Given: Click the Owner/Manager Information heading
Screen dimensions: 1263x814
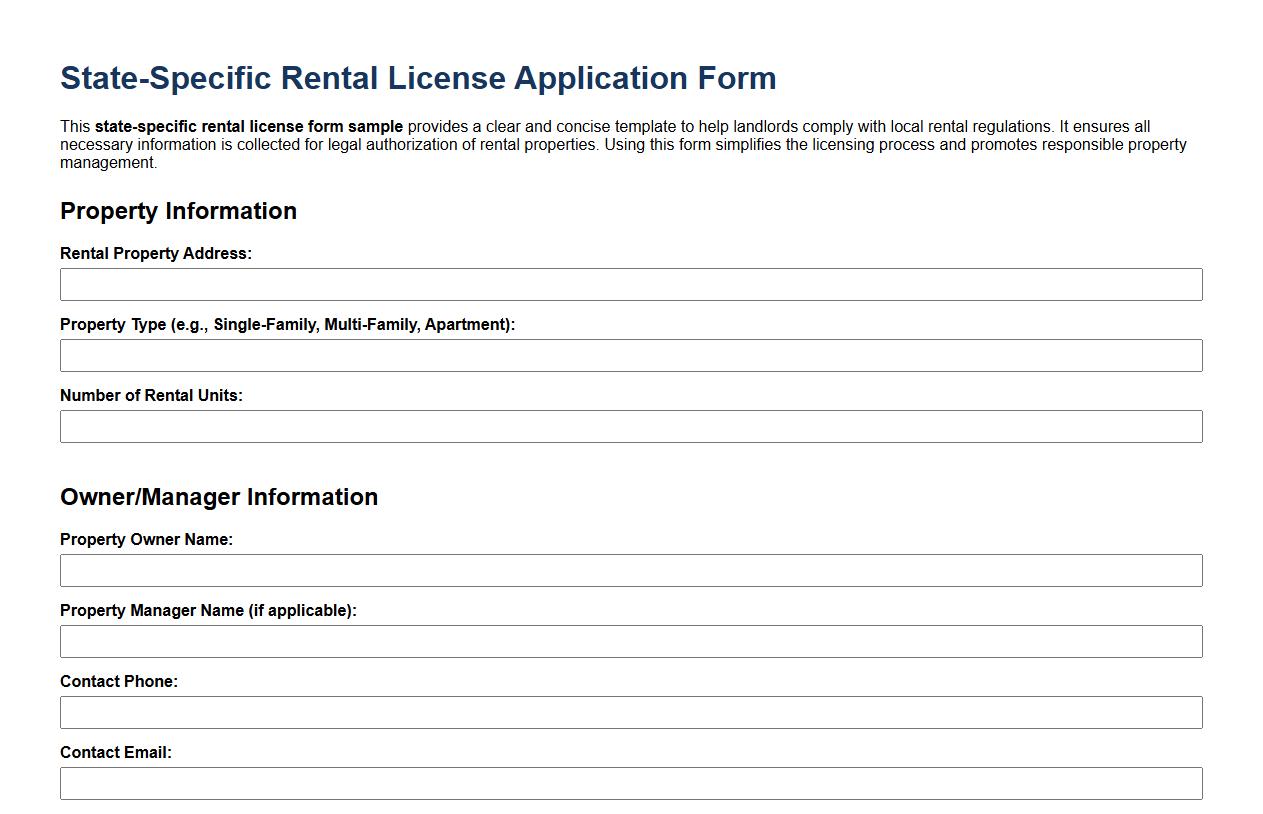Looking at the screenshot, I should [219, 497].
